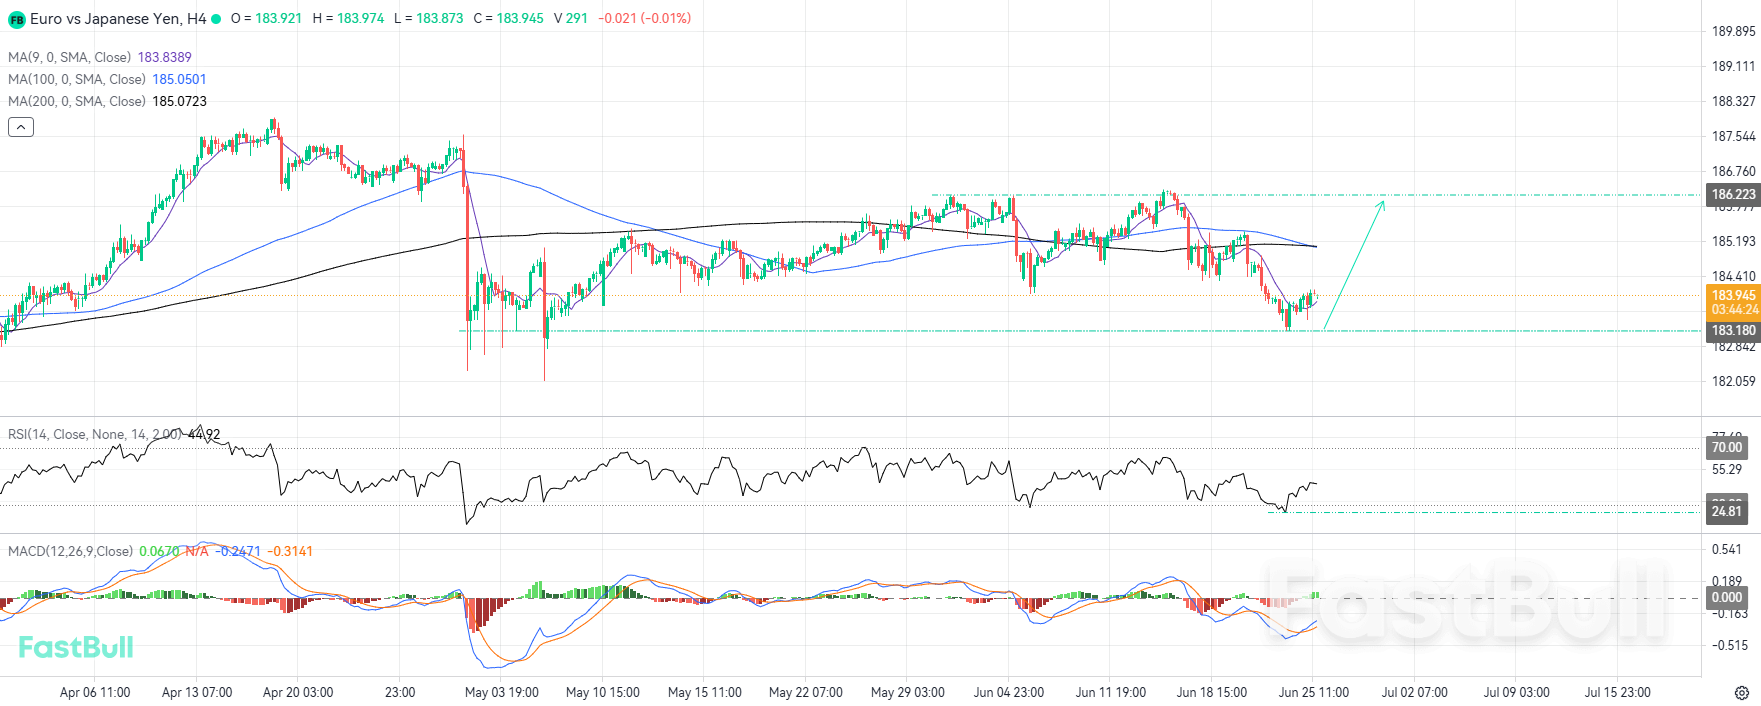Click the Apr 06 11:00 time axis label
Image resolution: width=1761 pixels, height=706 pixels.
(95, 692)
